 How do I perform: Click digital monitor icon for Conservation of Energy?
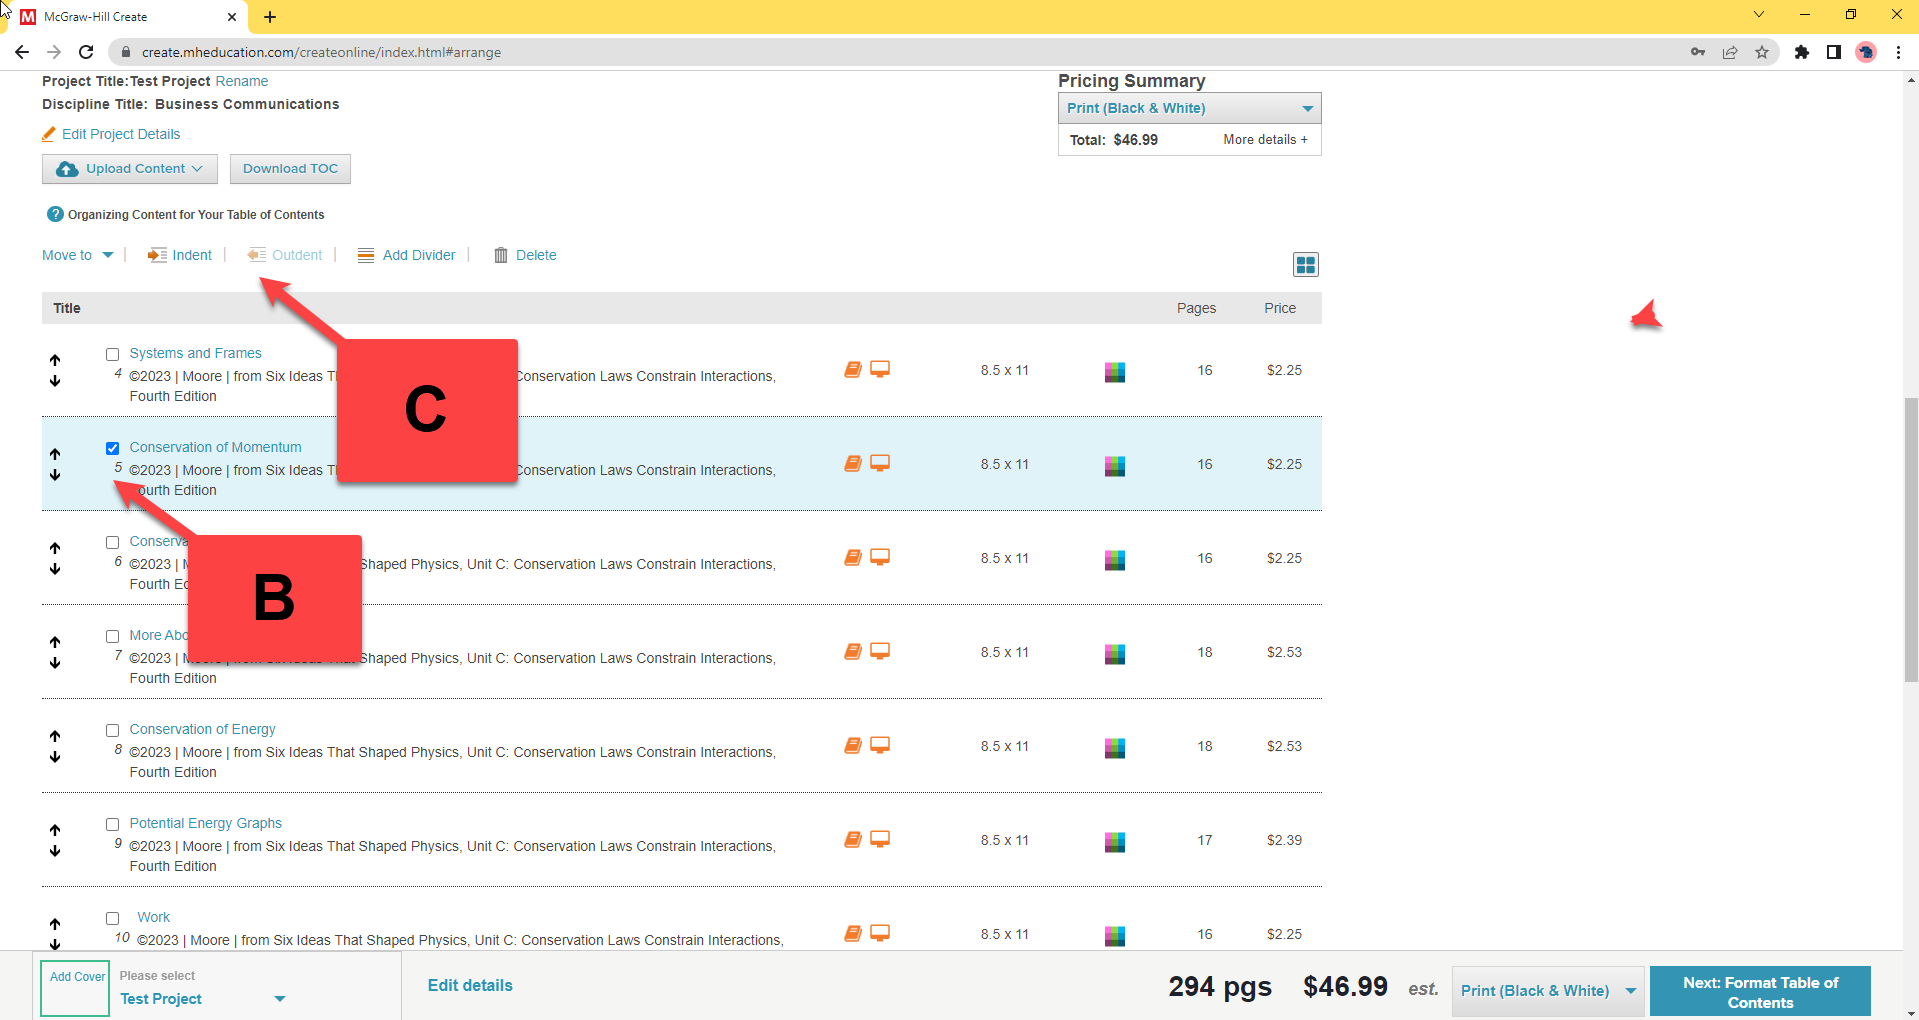(x=880, y=745)
